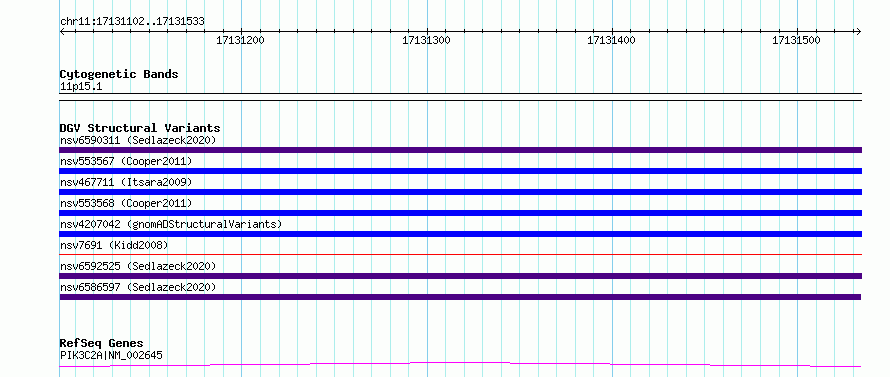890x377 pixels.
Task: Click the RefSeq Genes track title
Action: point(102,344)
